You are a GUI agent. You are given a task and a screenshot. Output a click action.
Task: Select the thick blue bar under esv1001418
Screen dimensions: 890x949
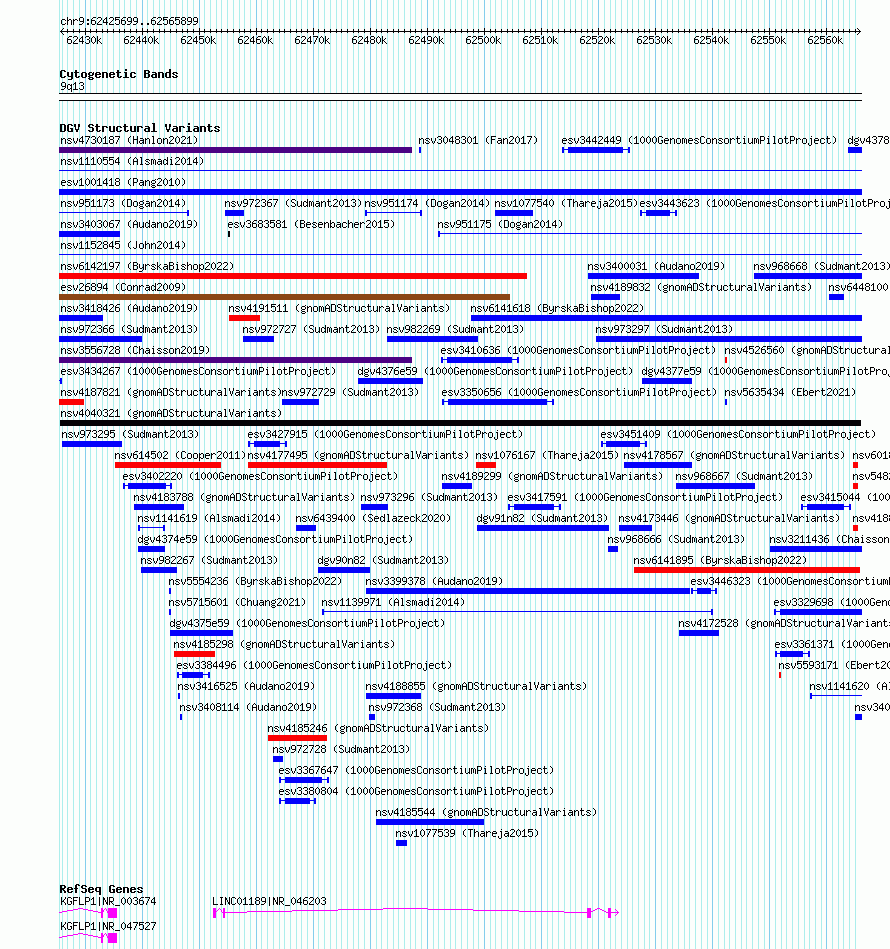pos(460,192)
